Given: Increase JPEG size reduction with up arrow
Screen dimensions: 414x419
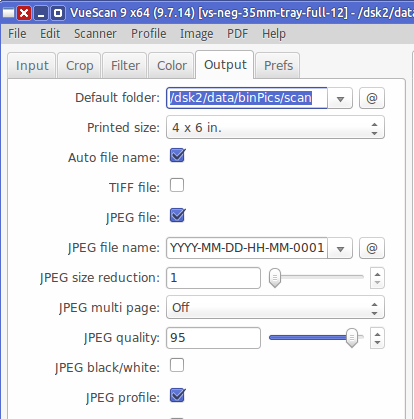Looking at the screenshot, I should (x=377, y=274).
